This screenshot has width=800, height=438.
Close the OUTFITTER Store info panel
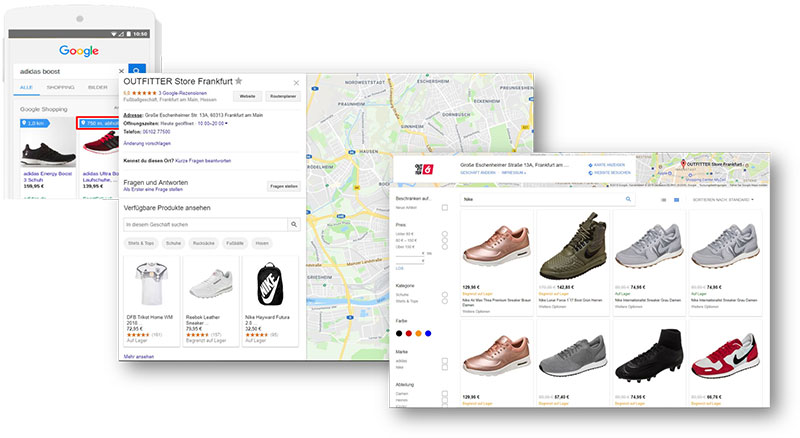pos(296,83)
